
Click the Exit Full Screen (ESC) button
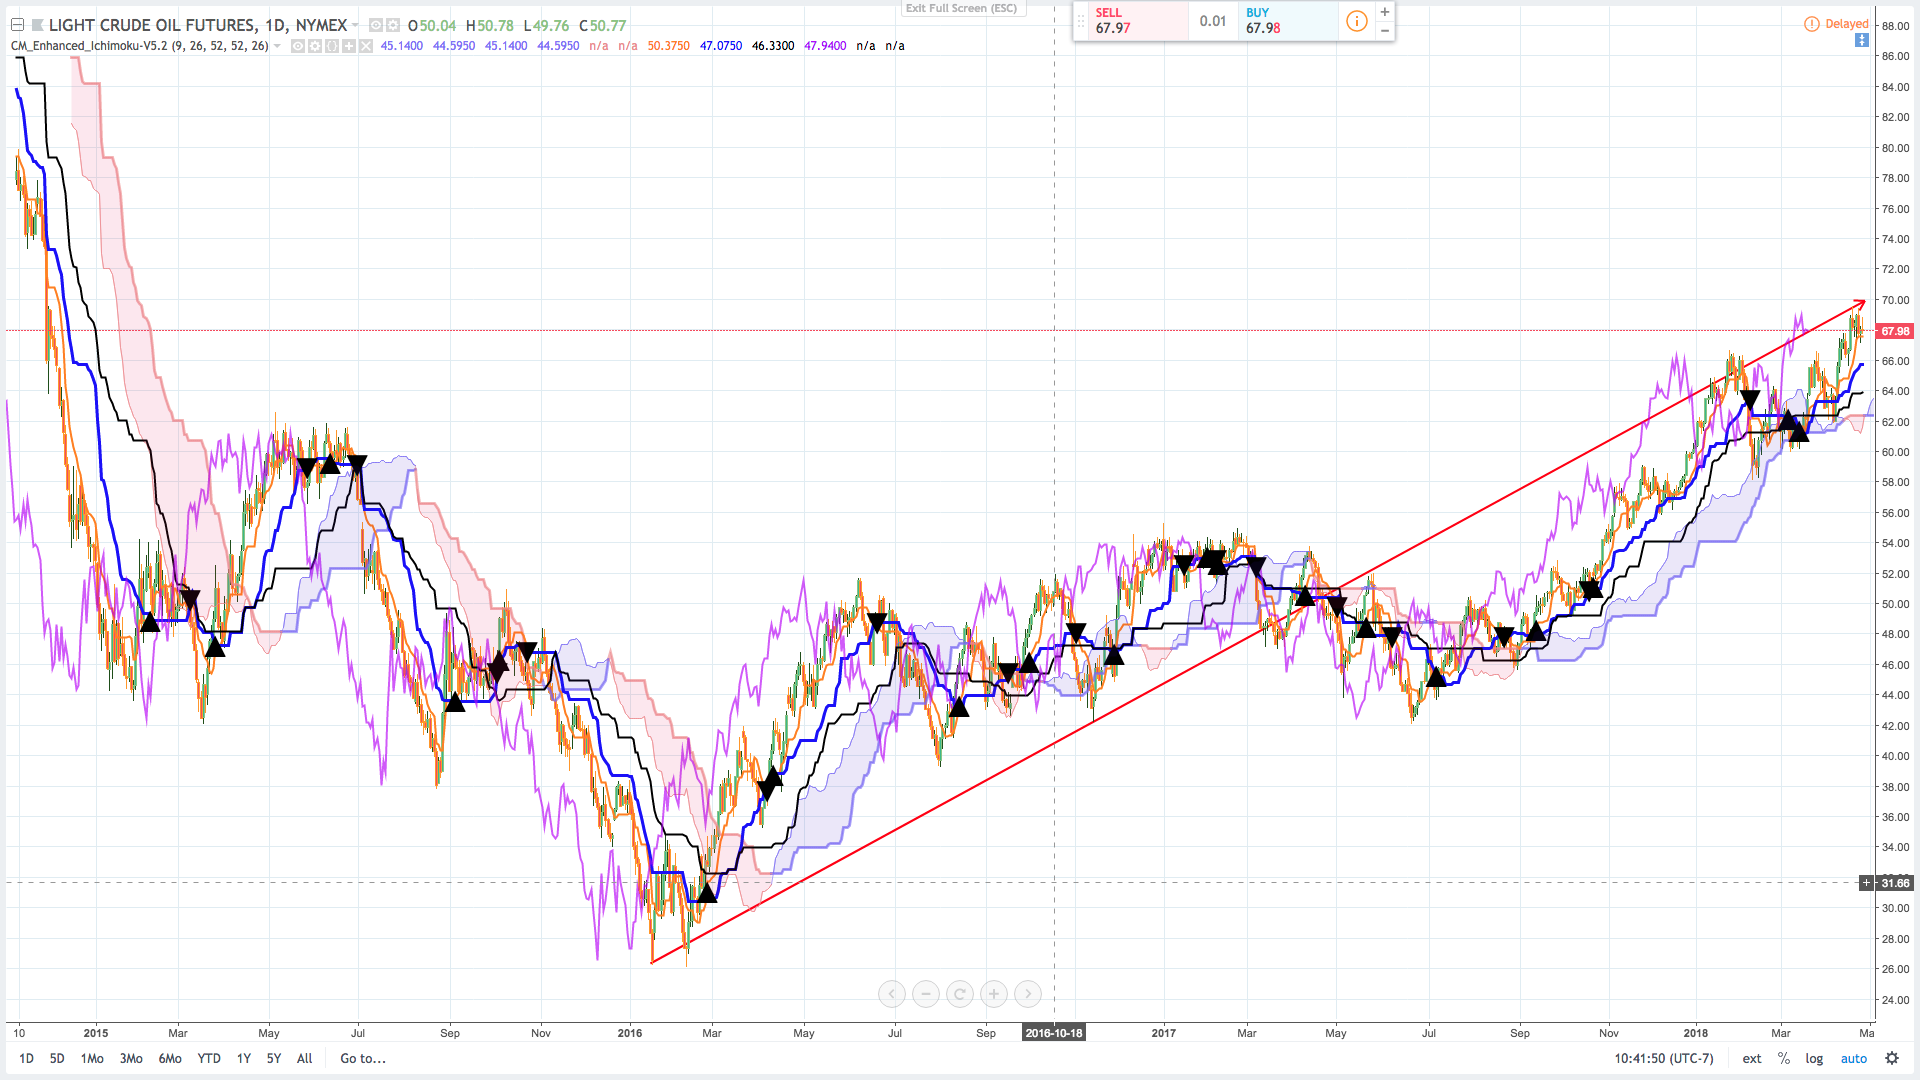point(962,8)
